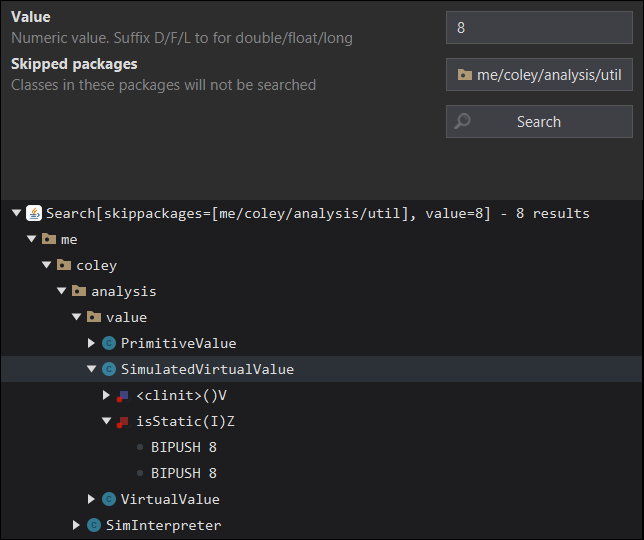This screenshot has height=540, width=644.
Task: Select the isStatic(I)Z row text
Action: click(x=185, y=421)
